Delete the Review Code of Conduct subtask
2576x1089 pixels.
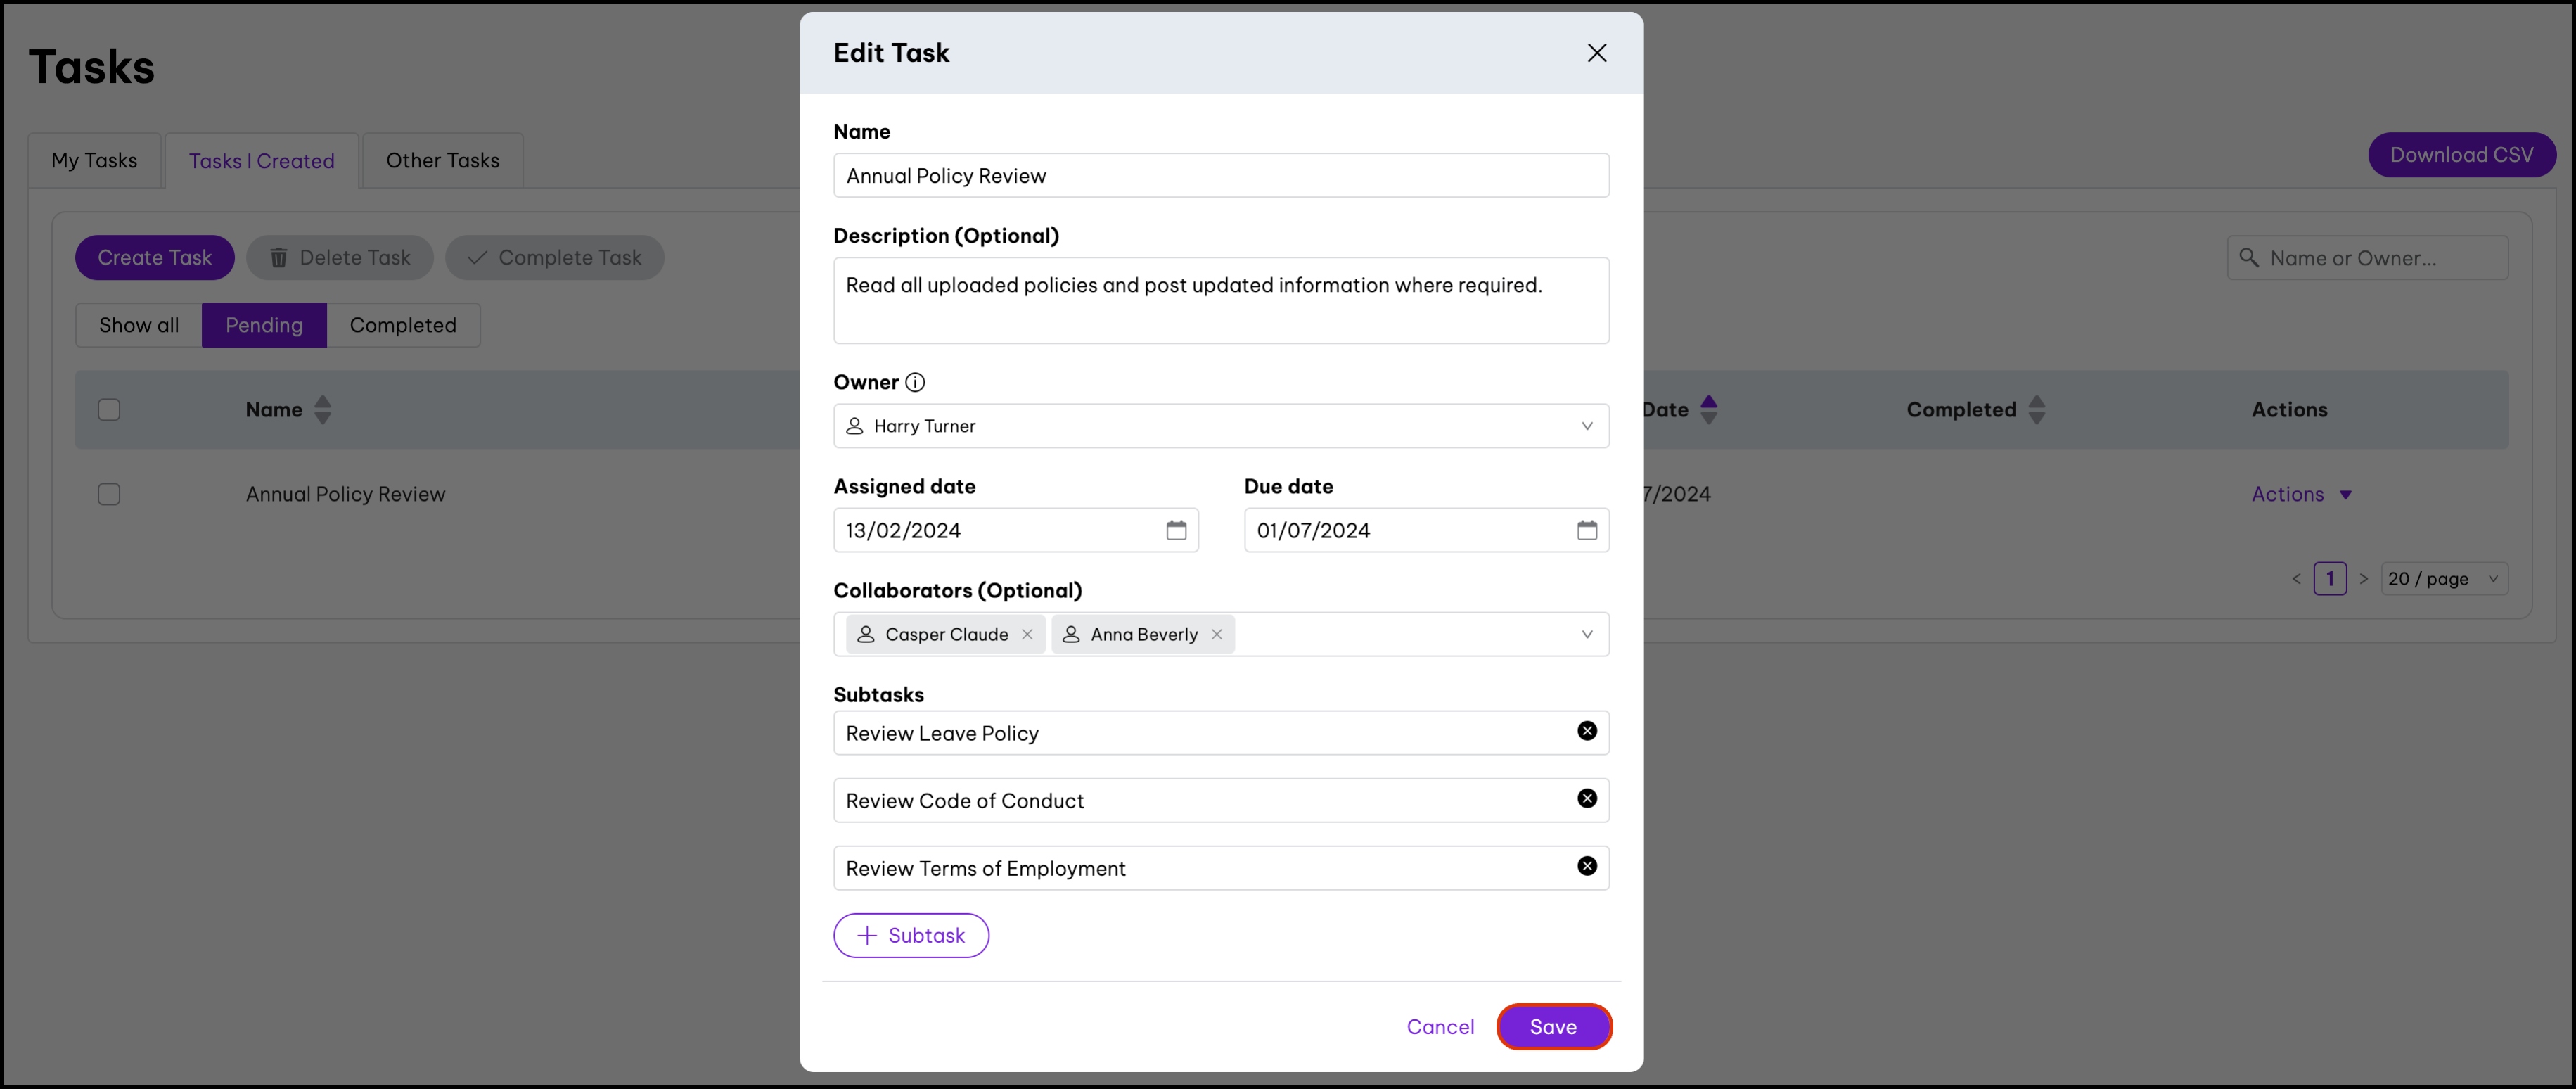(x=1587, y=799)
